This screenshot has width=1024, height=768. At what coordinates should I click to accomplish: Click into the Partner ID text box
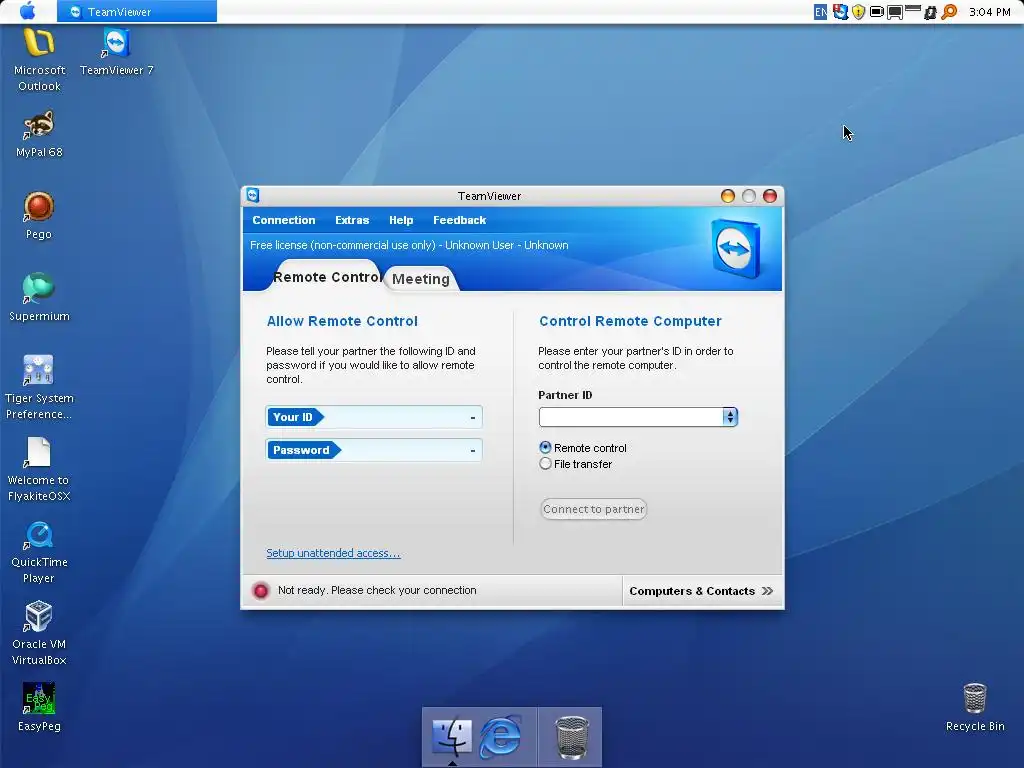click(x=630, y=417)
